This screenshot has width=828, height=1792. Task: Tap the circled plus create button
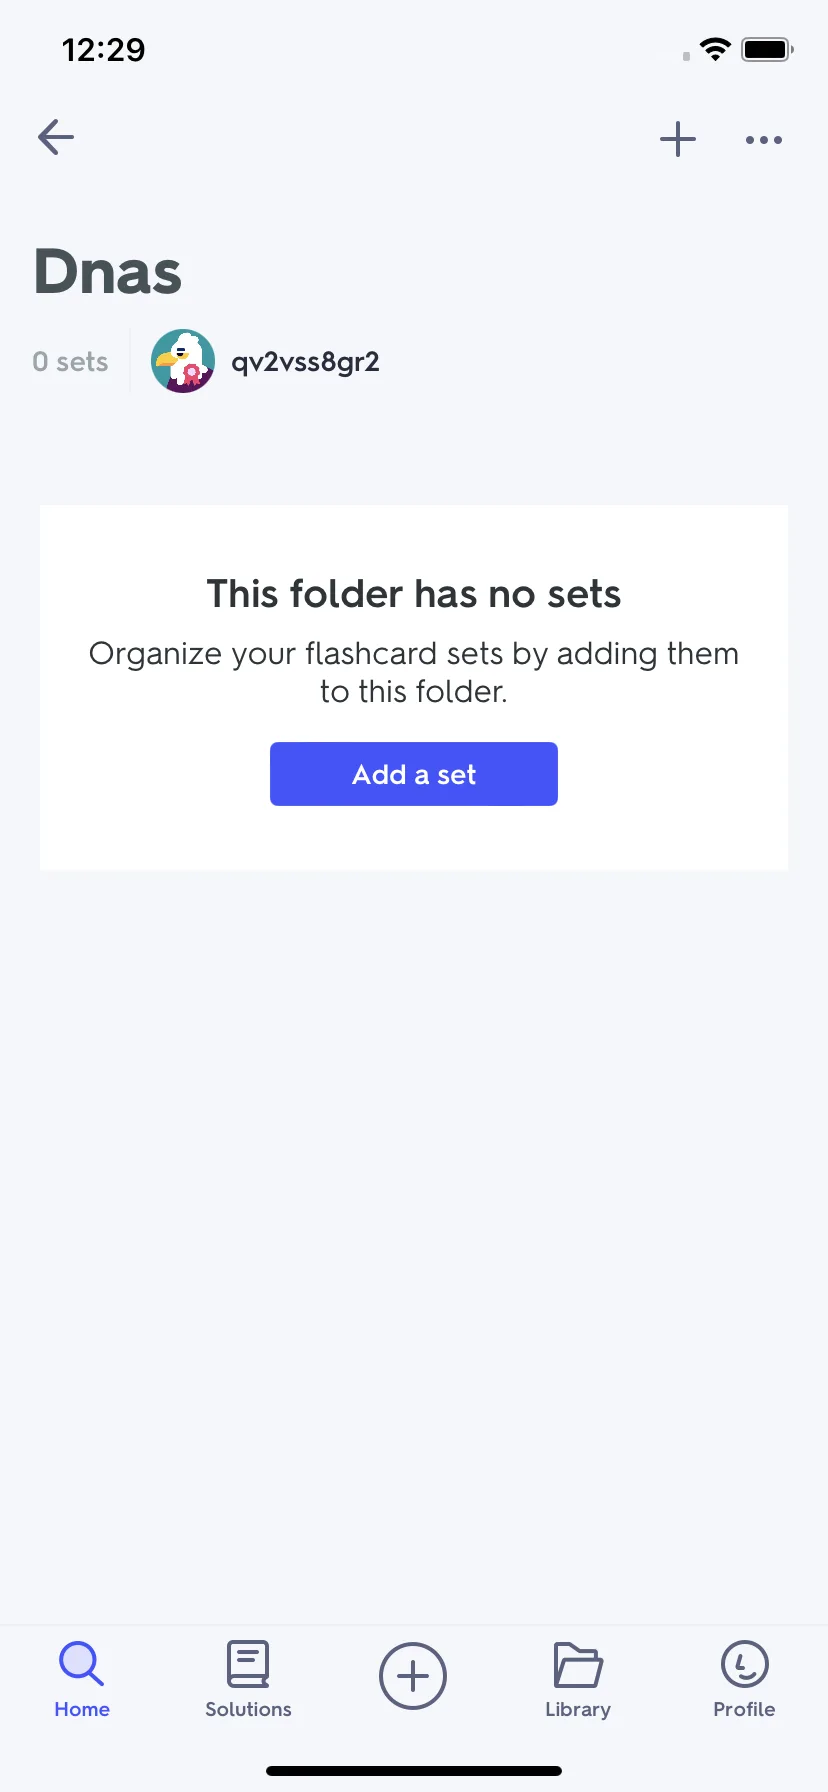[x=413, y=1676]
